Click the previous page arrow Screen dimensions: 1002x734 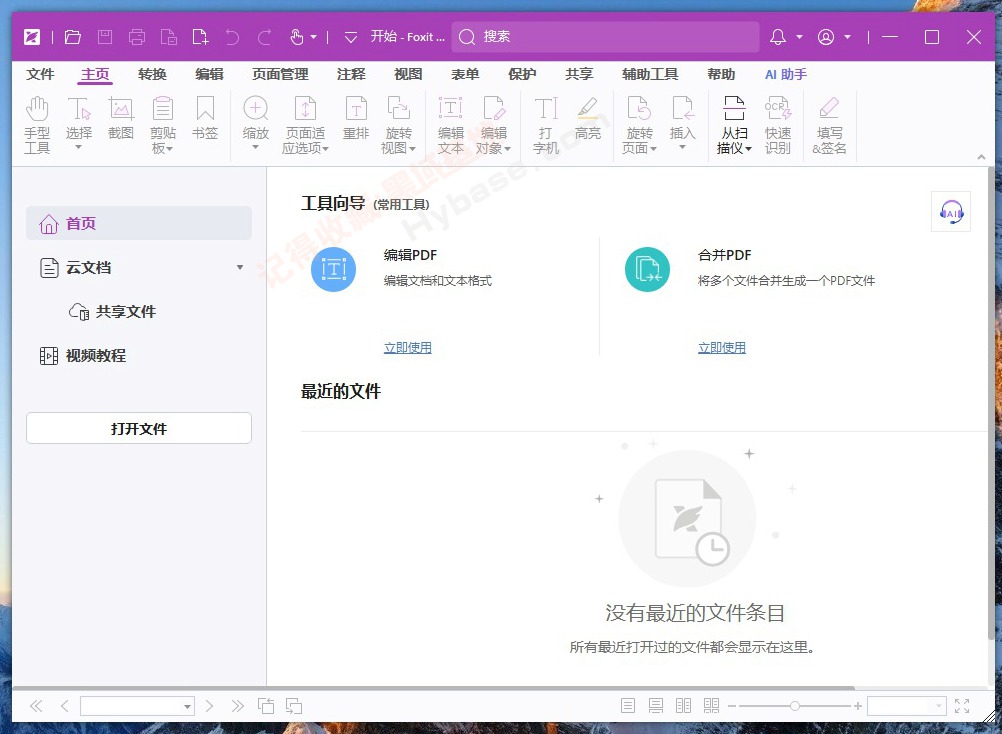[x=65, y=706]
